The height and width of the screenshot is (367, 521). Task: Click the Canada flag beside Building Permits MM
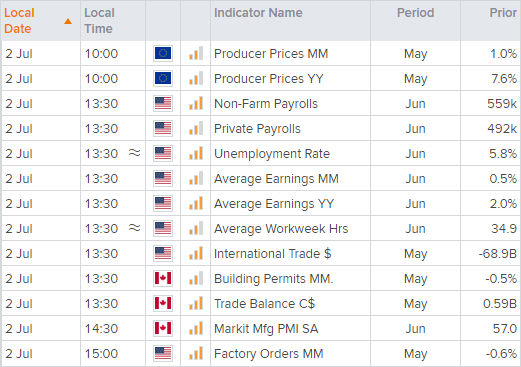[163, 278]
